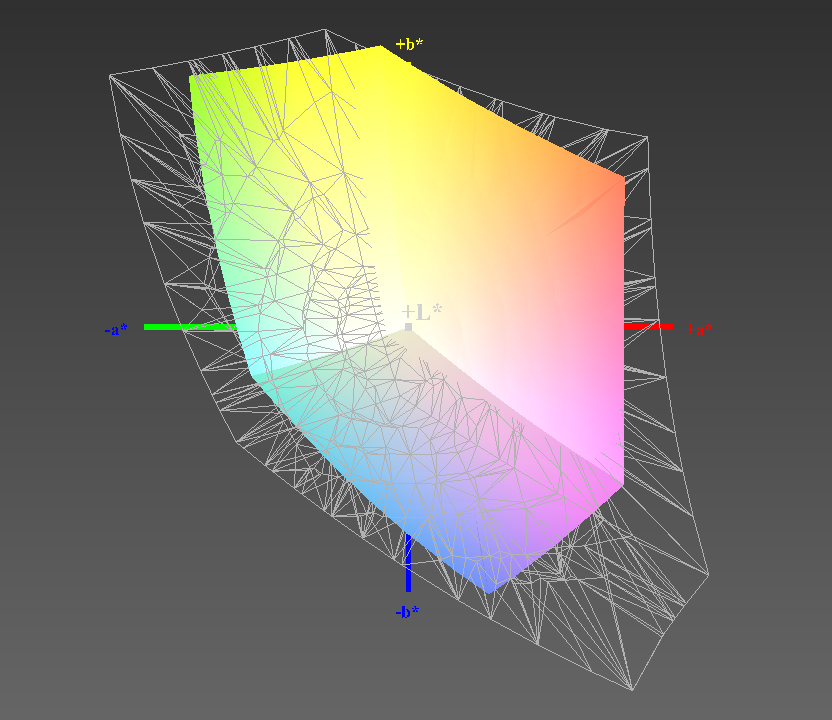Click the -b* axis label
832x720 pixels.
[x=406, y=611]
